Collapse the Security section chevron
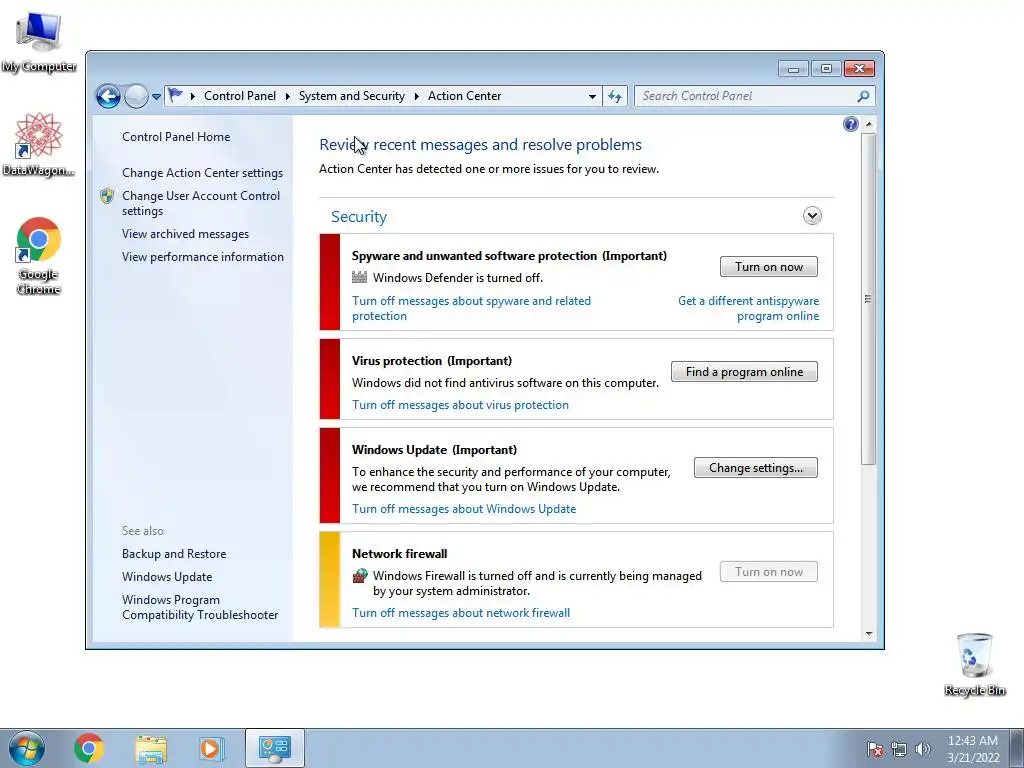Image resolution: width=1024 pixels, height=768 pixels. (x=812, y=216)
